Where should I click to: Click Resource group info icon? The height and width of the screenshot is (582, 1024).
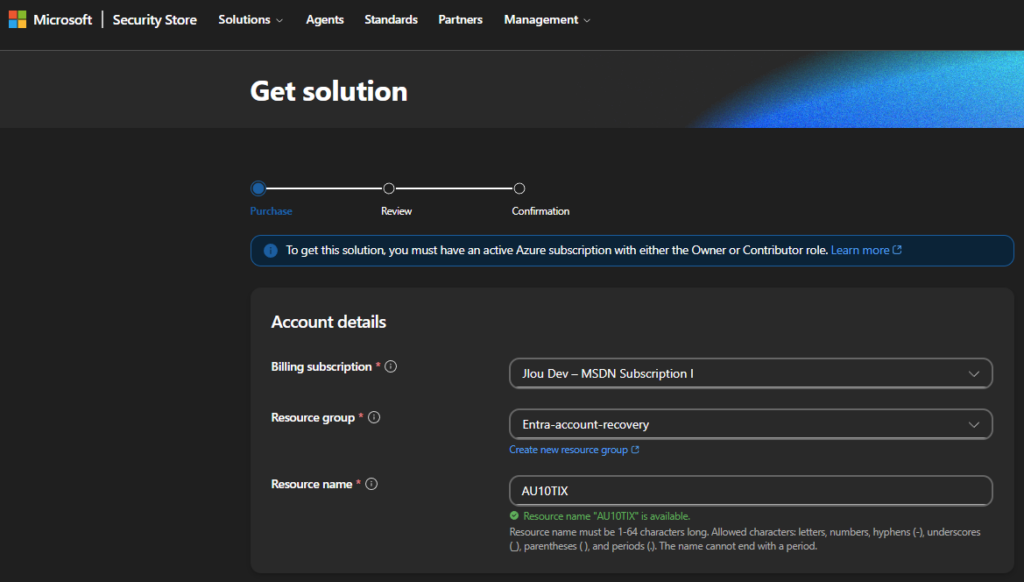pos(374,418)
